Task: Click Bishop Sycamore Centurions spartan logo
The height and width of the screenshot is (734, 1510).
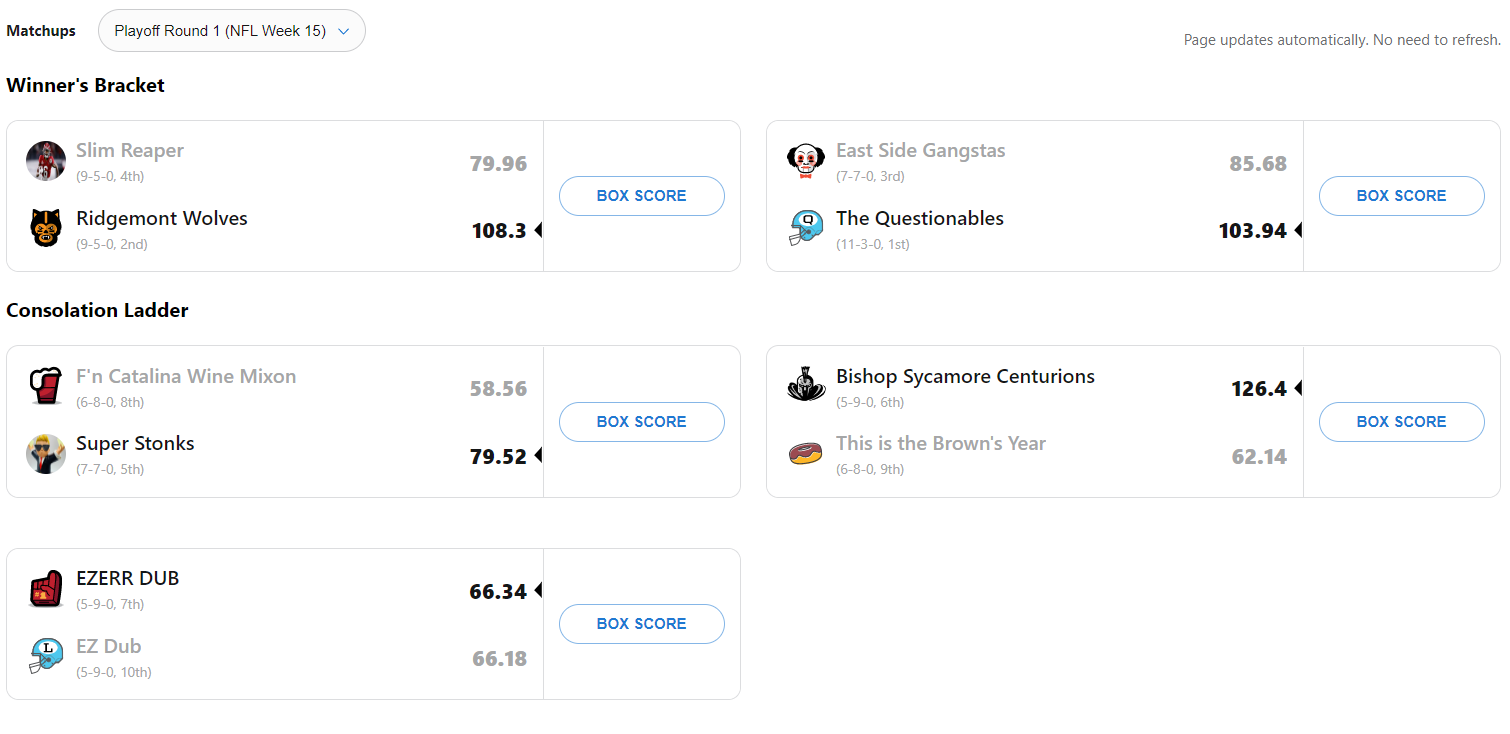Action: tap(806, 387)
